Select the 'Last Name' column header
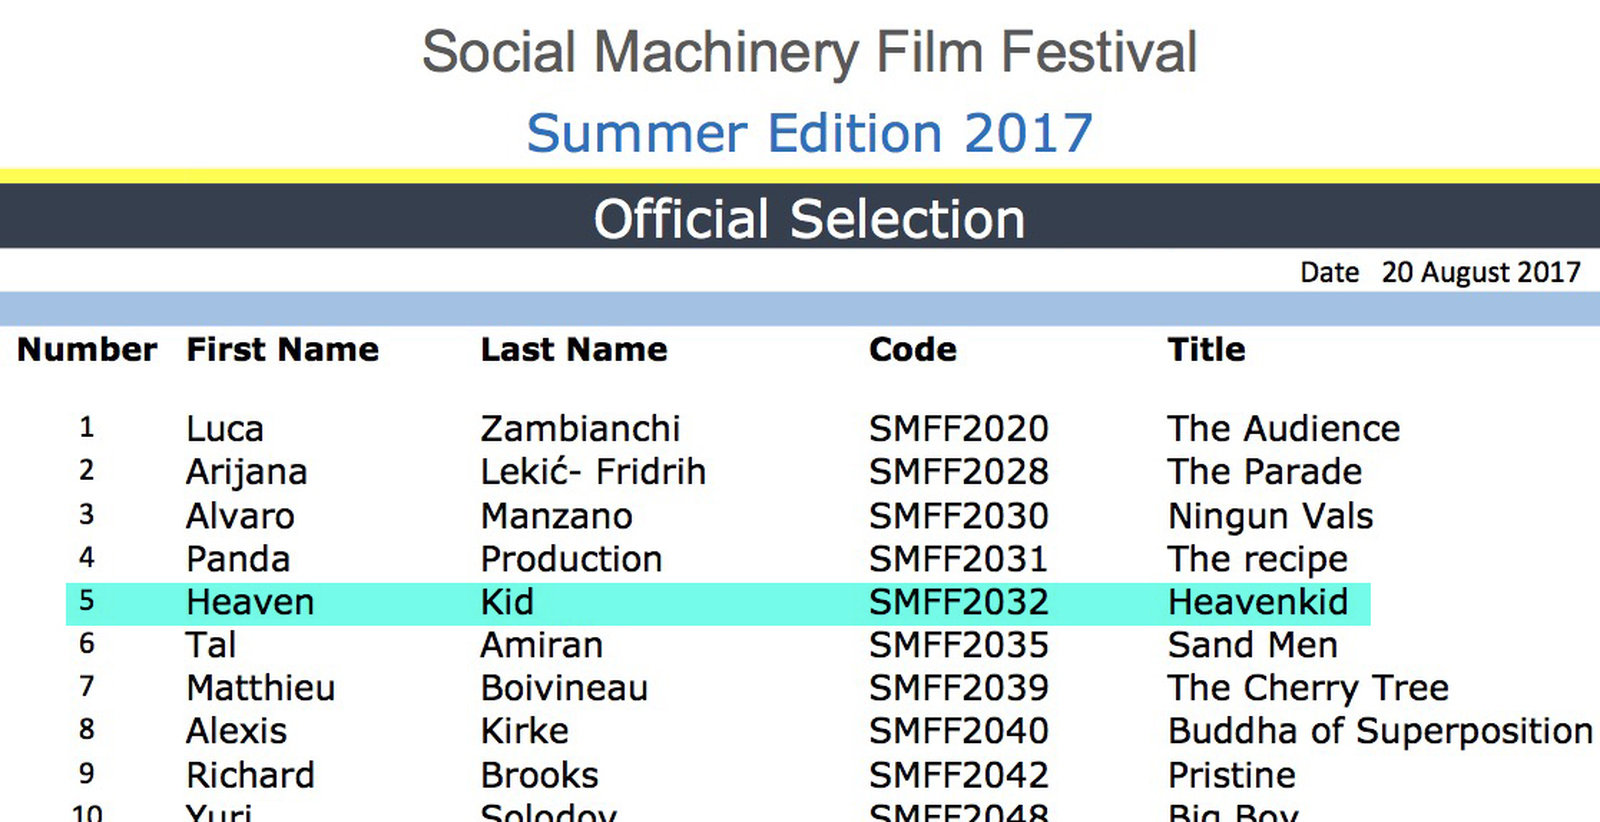Screen dimensions: 1600x822 573,349
